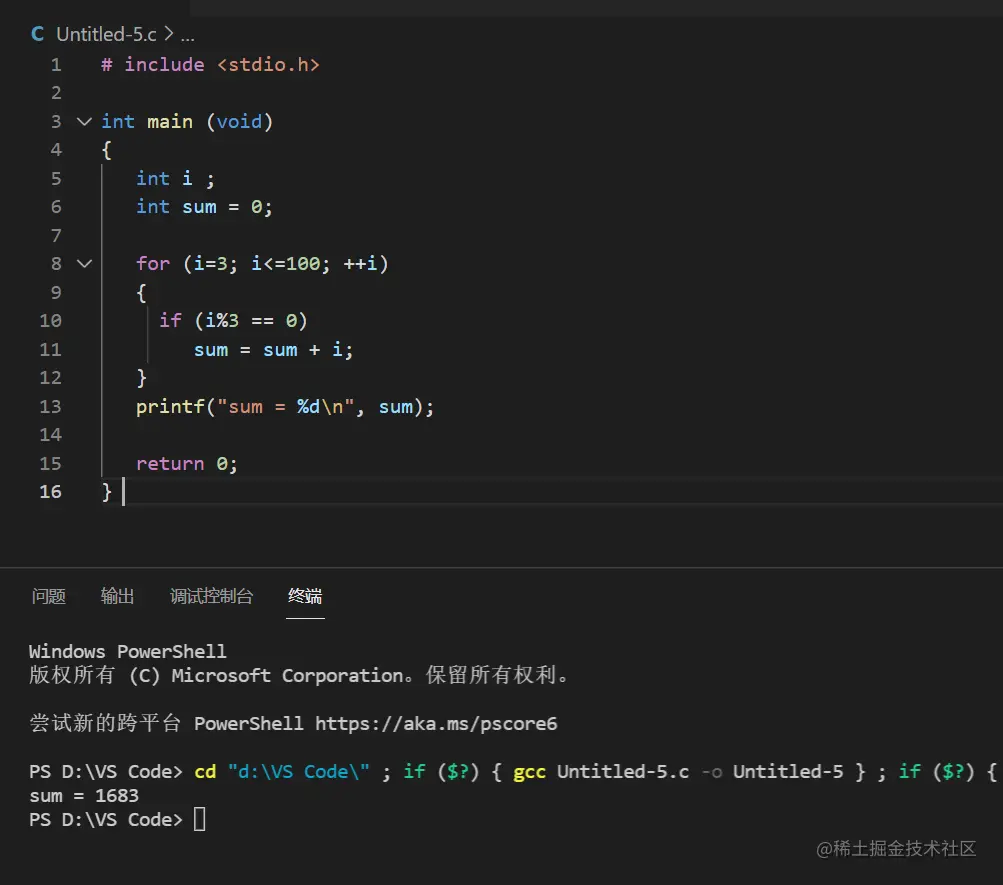Click line number 8 in the gutter

[x=56, y=263]
